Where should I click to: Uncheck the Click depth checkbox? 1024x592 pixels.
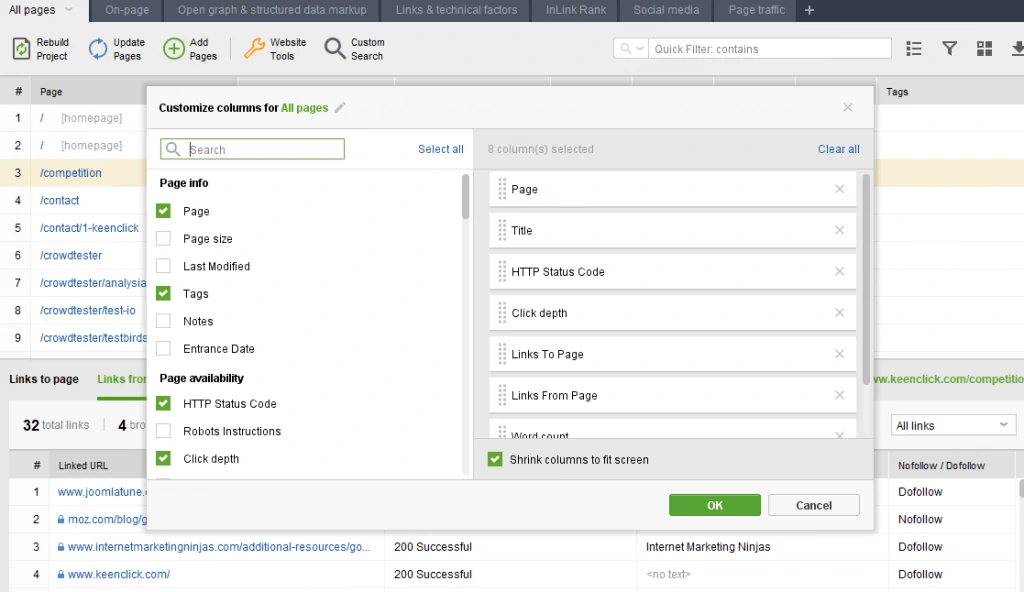[163, 458]
